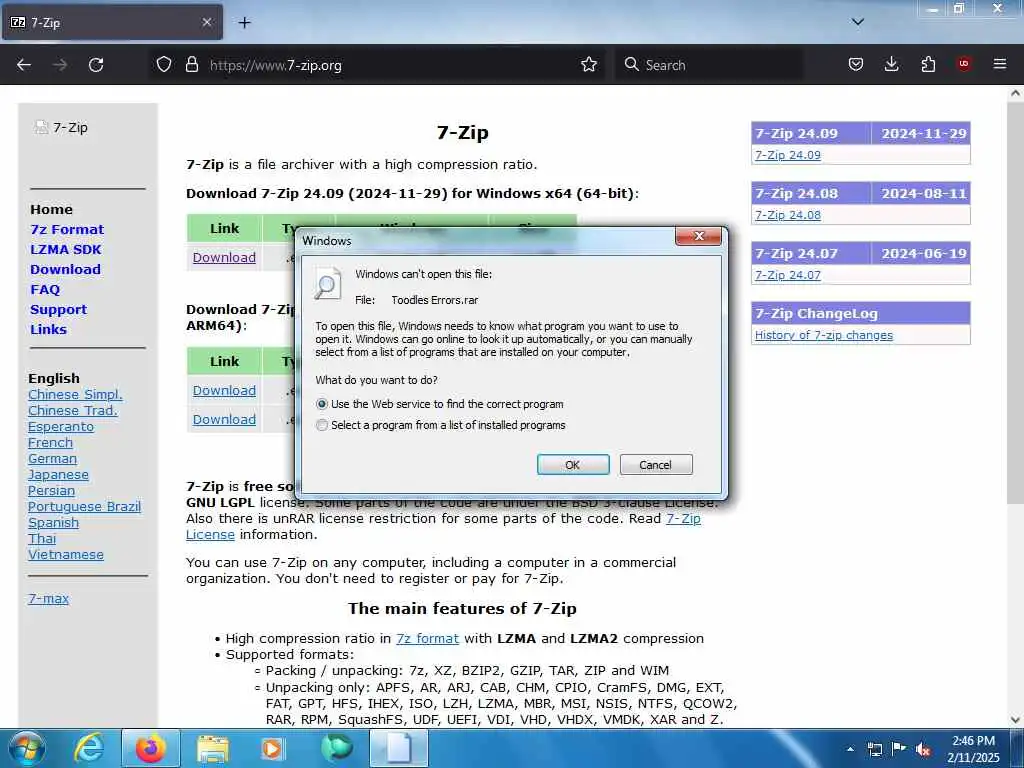The image size is (1024, 768).
Task: Click the muted speaker volume tray icon
Action: pyautogui.click(x=923, y=749)
